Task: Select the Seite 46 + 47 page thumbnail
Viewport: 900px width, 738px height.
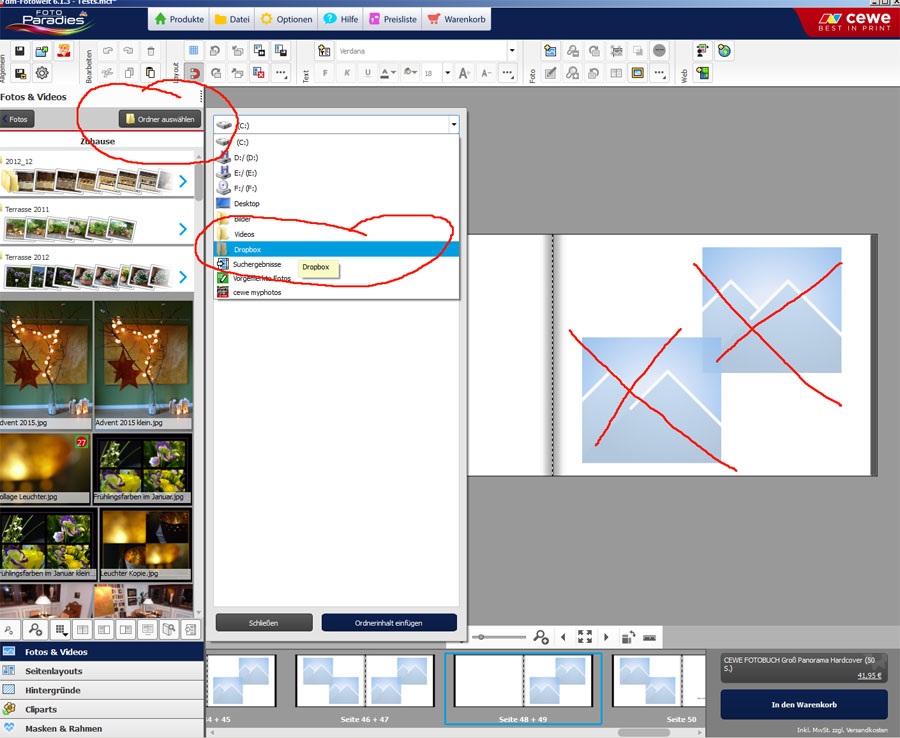Action: (x=365, y=681)
